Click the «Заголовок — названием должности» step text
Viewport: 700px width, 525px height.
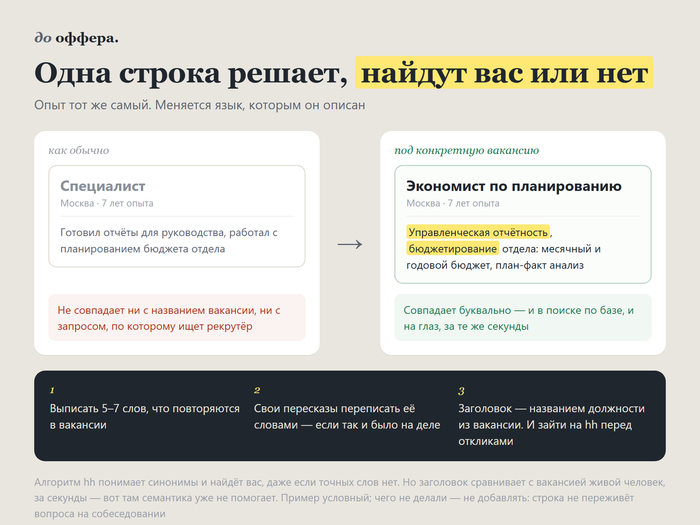click(551, 425)
